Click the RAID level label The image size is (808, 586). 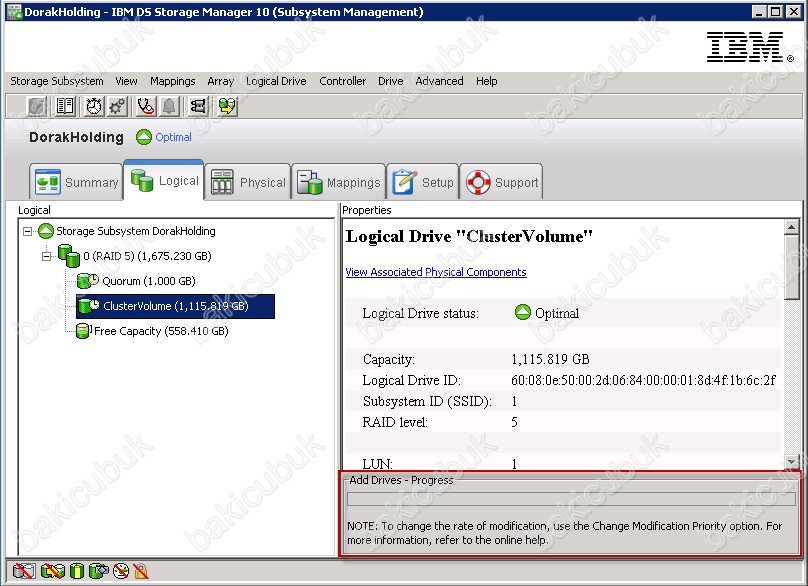pos(395,423)
